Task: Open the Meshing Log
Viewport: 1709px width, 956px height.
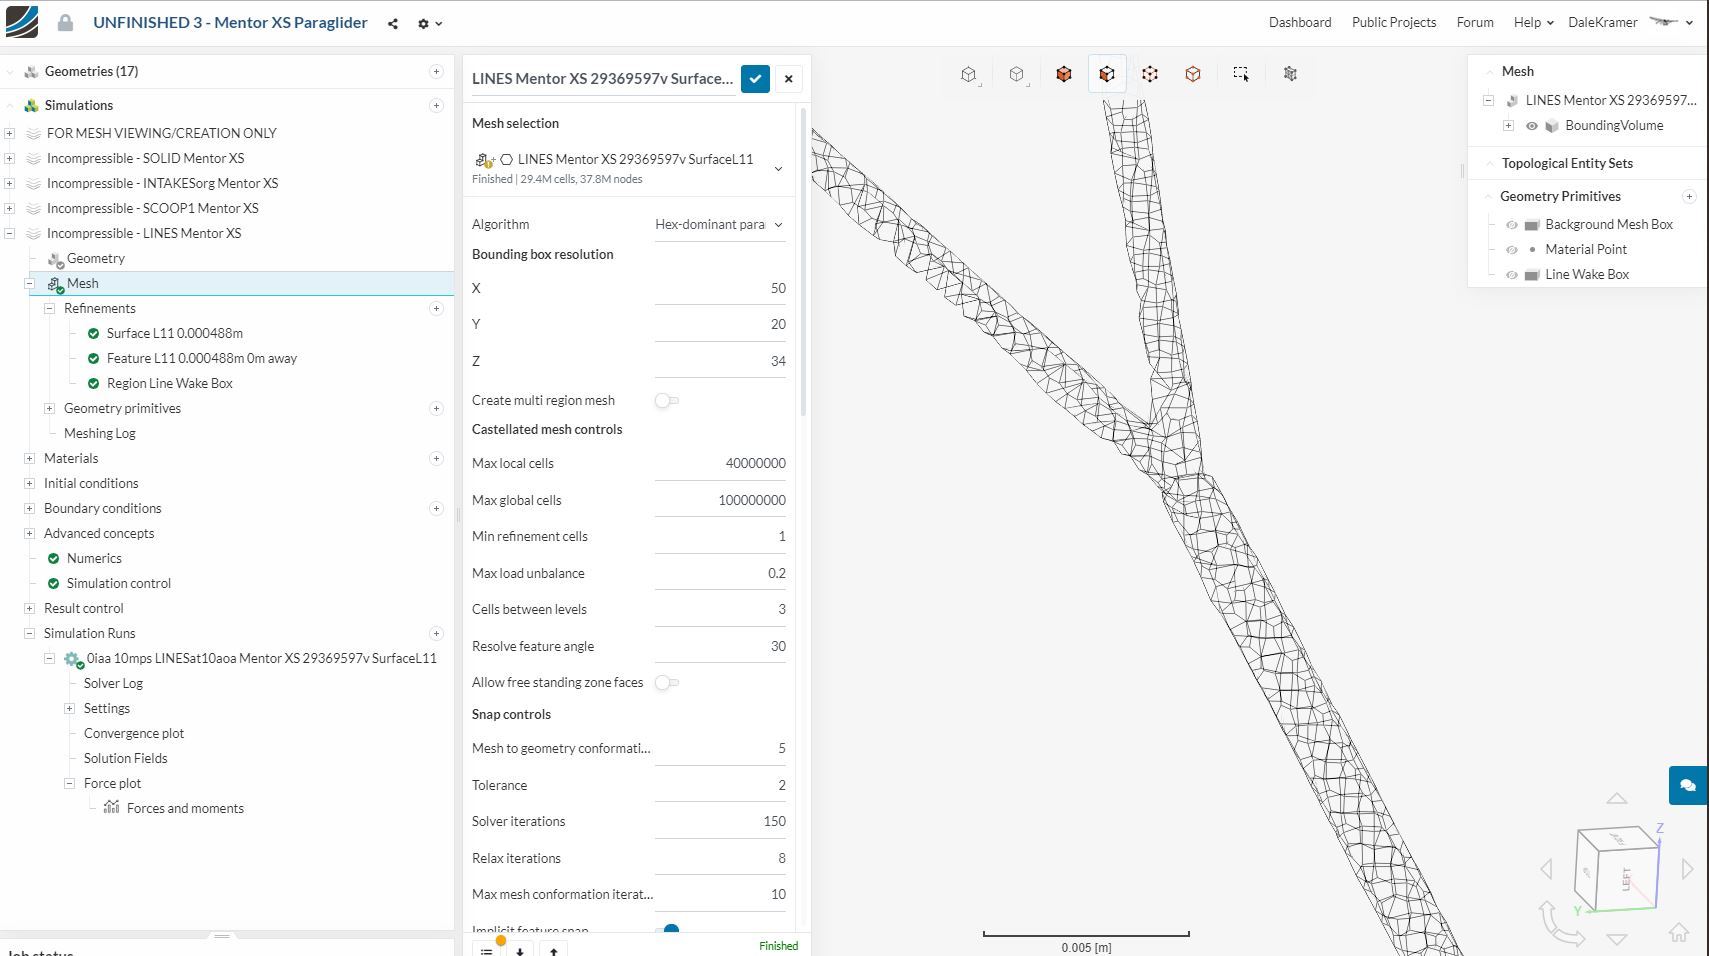Action: click(x=99, y=434)
